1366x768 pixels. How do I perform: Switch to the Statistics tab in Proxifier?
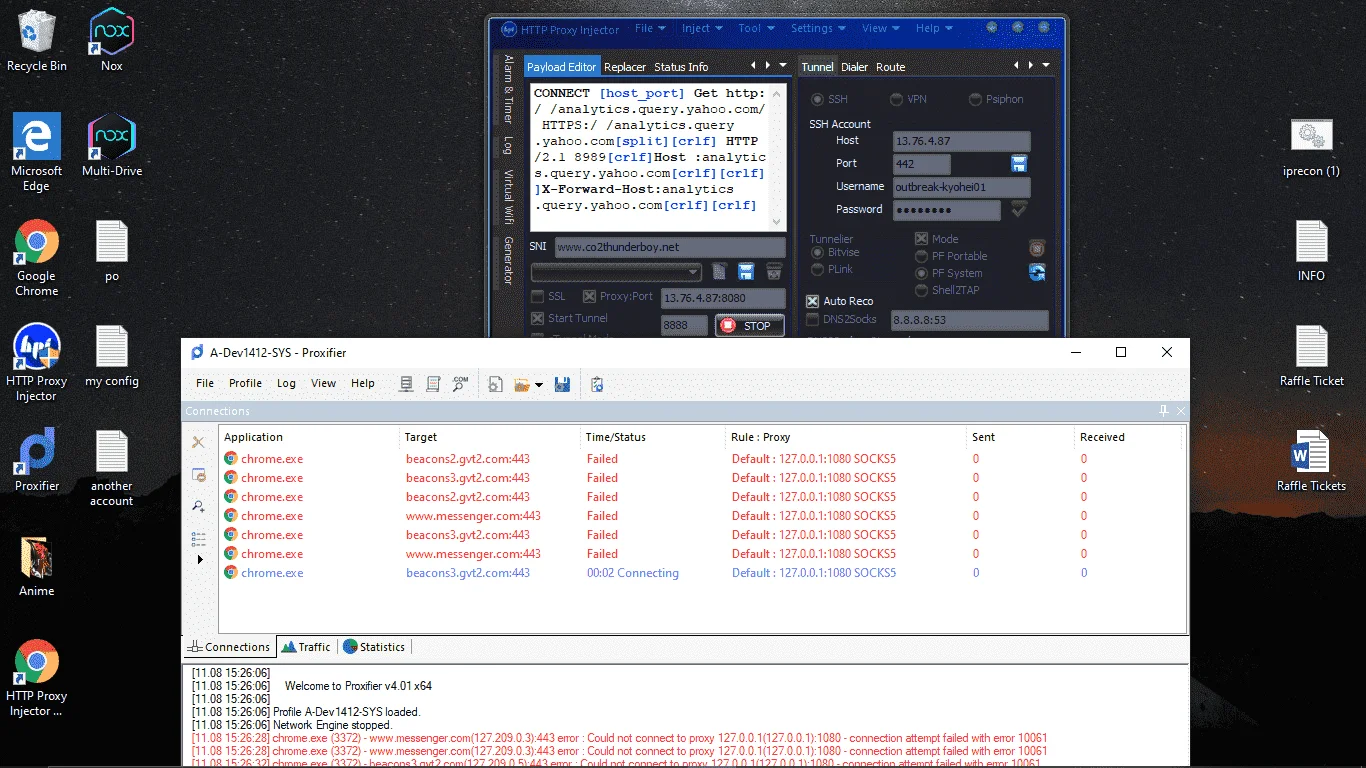coord(374,647)
